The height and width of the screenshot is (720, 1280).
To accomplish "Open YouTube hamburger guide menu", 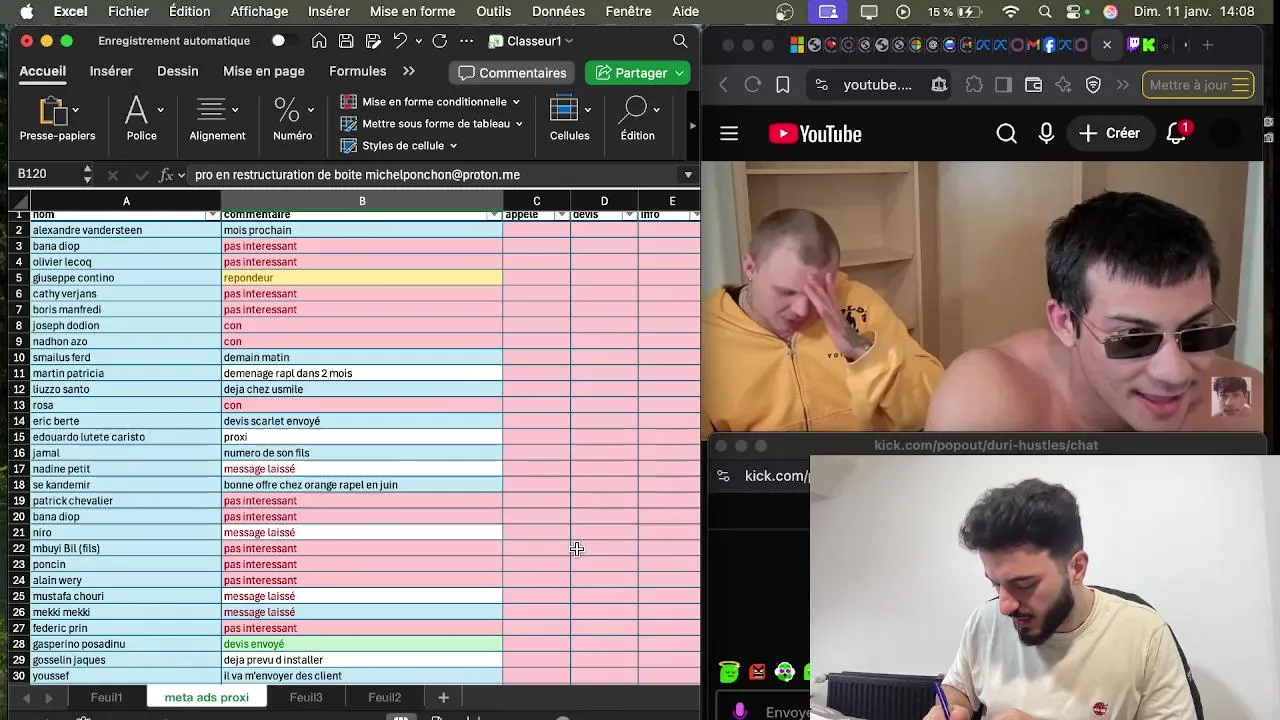I will [729, 133].
